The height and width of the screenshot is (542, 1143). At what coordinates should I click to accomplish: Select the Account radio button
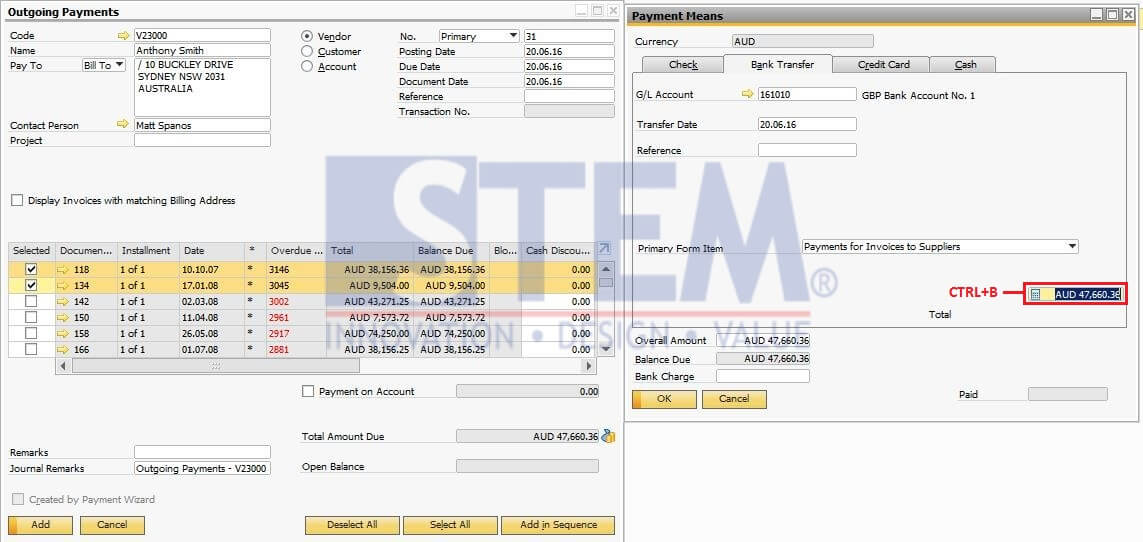[x=307, y=66]
